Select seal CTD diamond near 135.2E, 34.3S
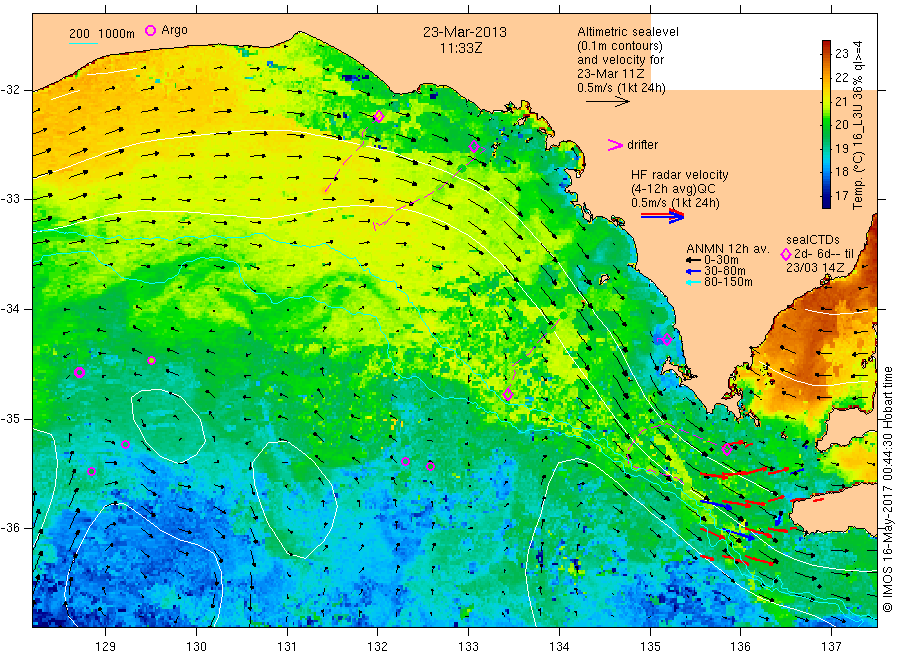Image resolution: width=900 pixels, height=660 pixels. tap(667, 339)
